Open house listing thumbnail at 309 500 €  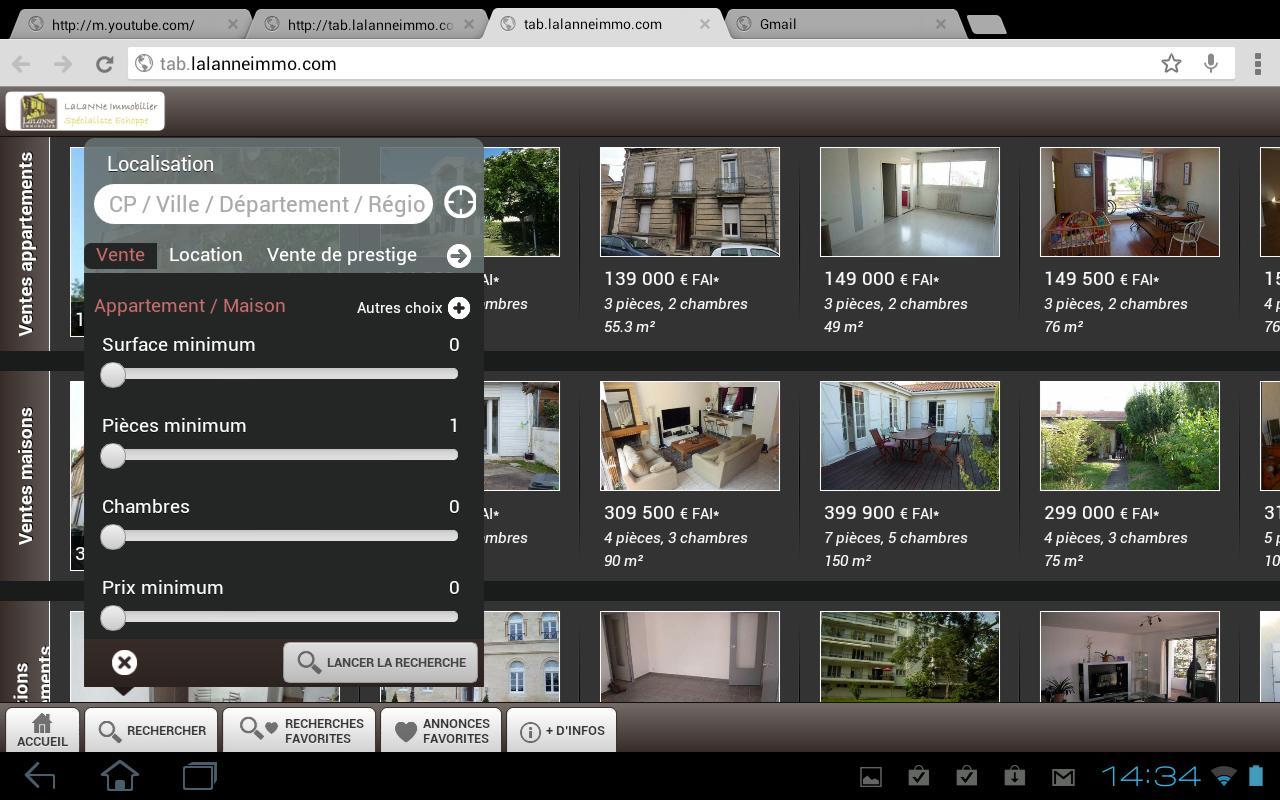tap(690, 436)
